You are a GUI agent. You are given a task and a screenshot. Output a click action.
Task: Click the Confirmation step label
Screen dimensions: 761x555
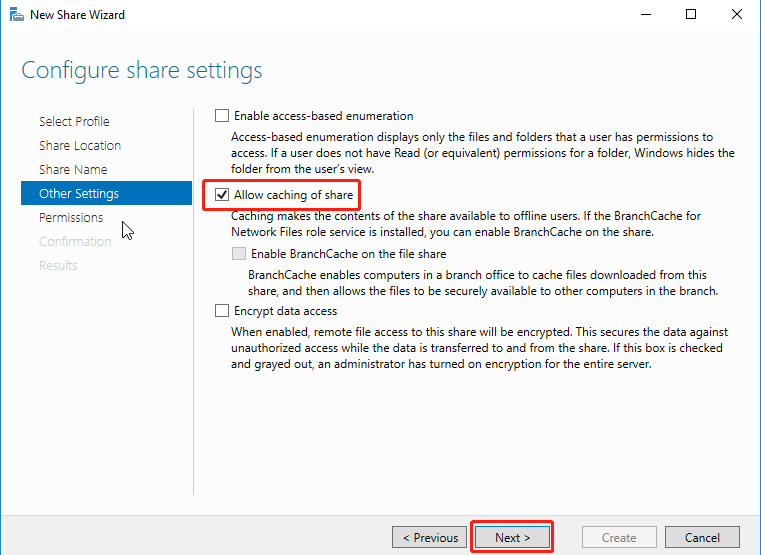75,242
